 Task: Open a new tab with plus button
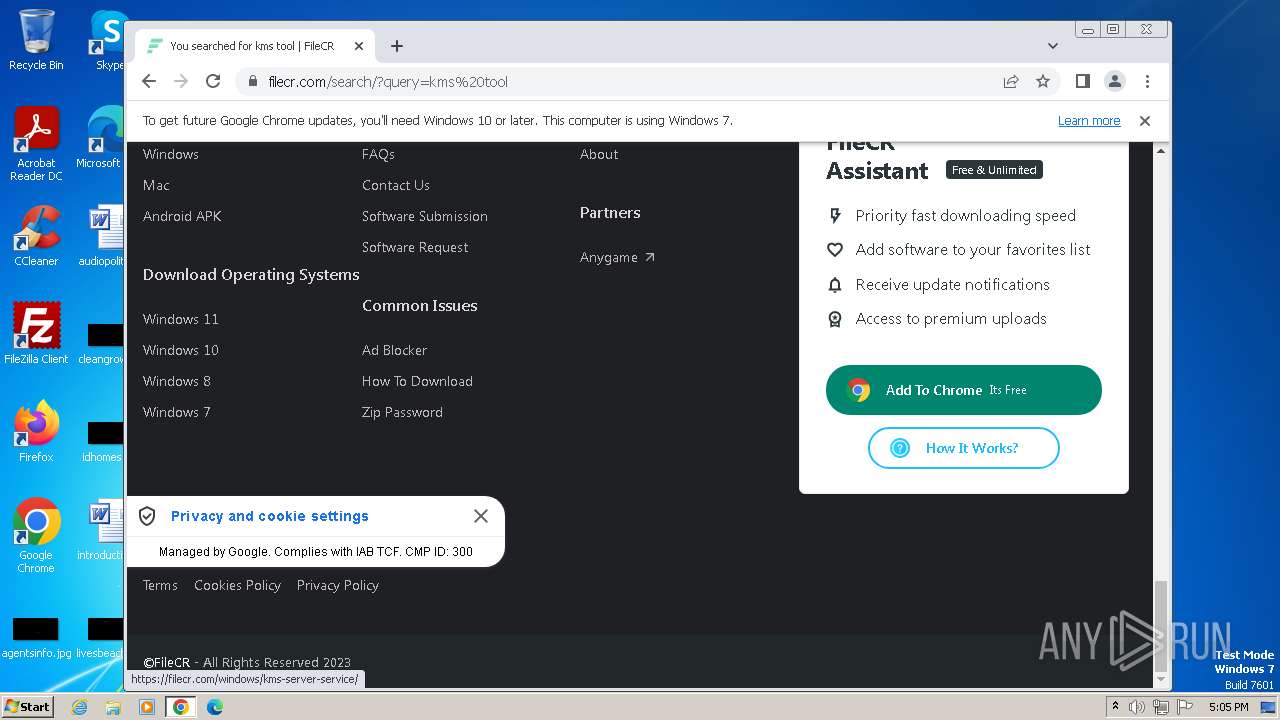click(397, 46)
